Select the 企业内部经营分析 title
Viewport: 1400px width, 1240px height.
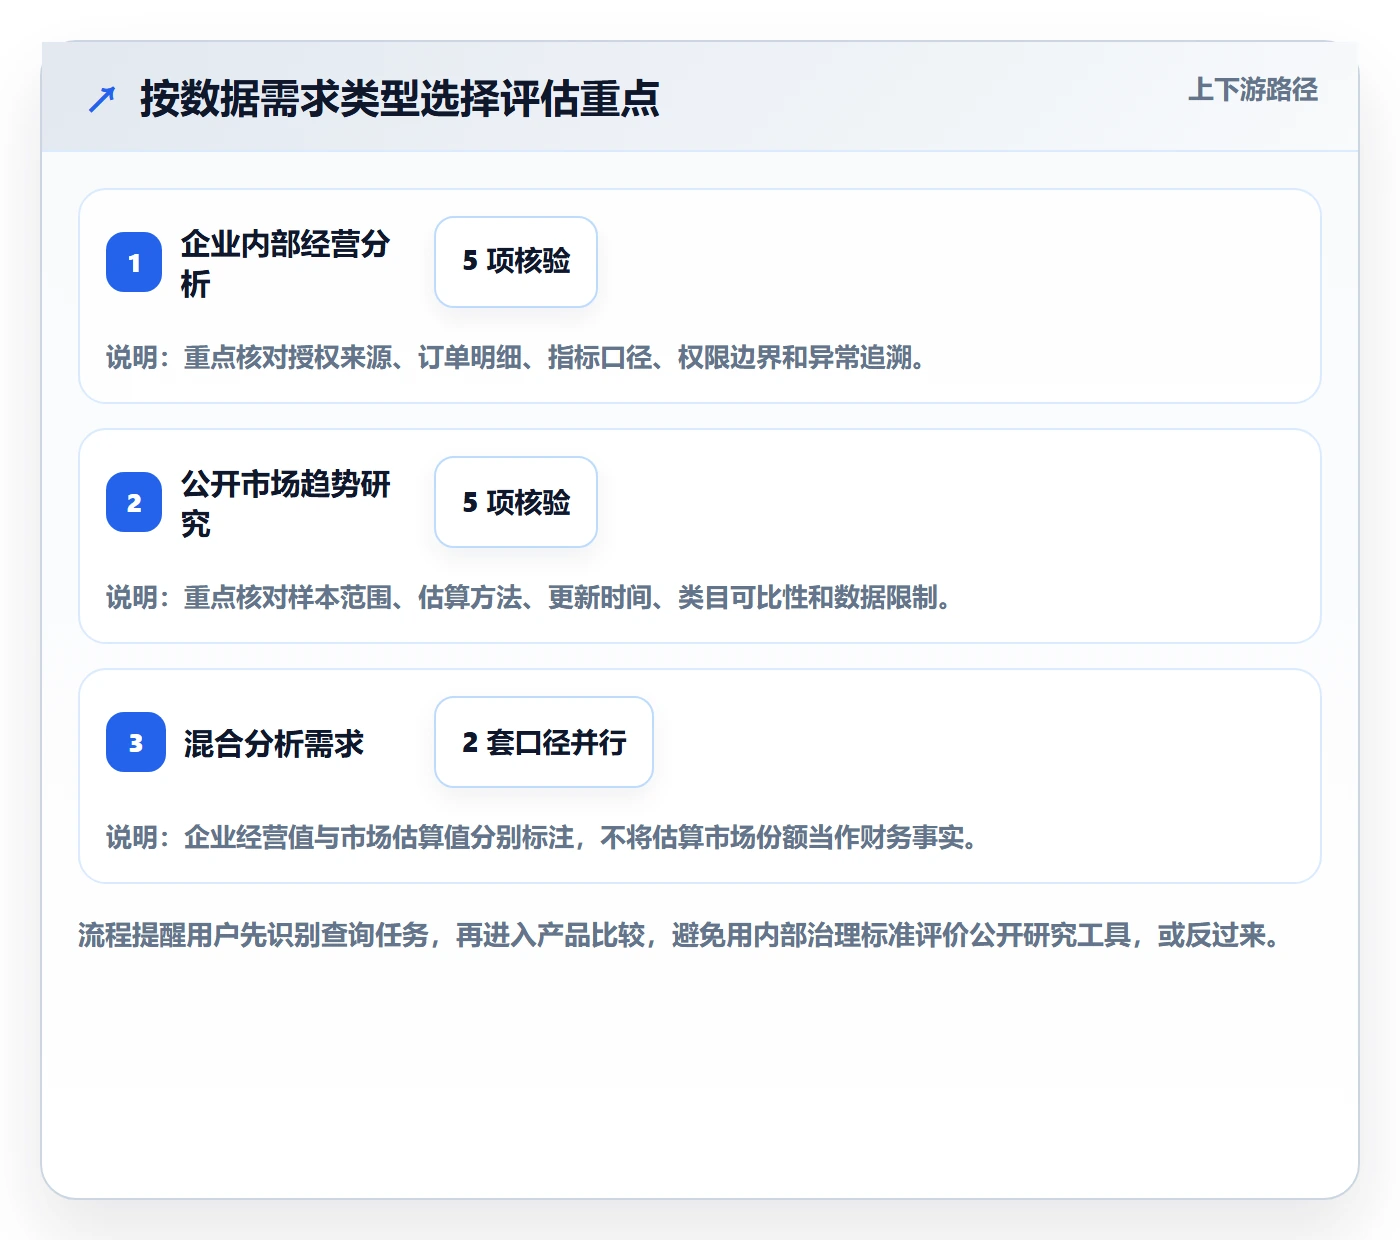pyautogui.click(x=286, y=263)
